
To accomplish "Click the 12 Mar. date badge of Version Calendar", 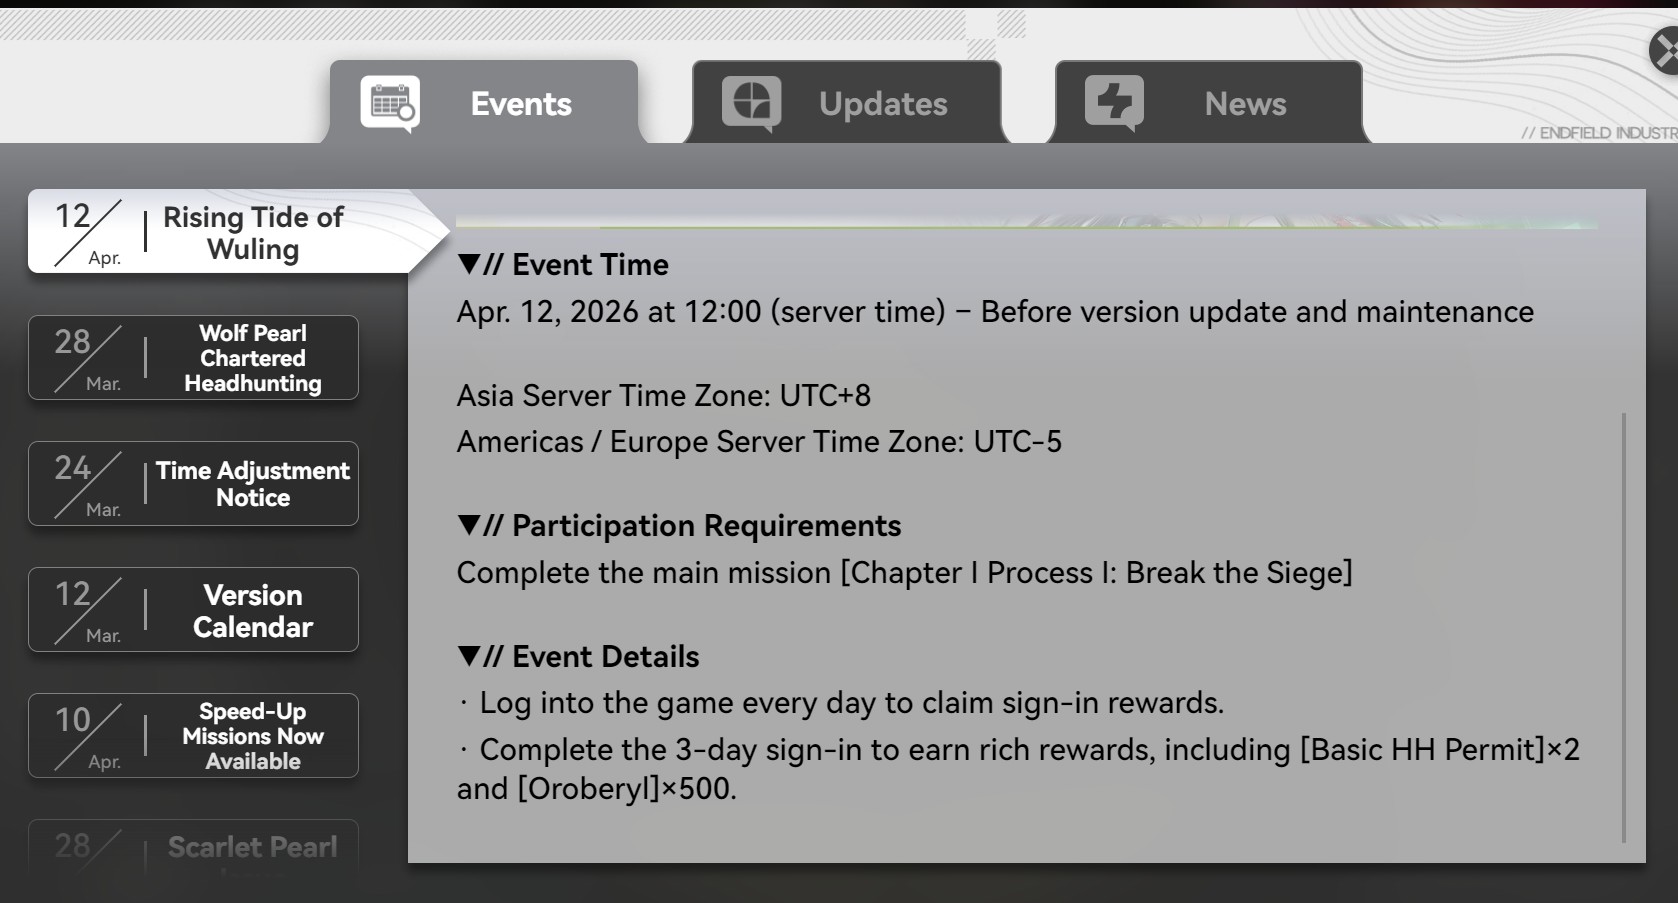I will click(x=88, y=610).
